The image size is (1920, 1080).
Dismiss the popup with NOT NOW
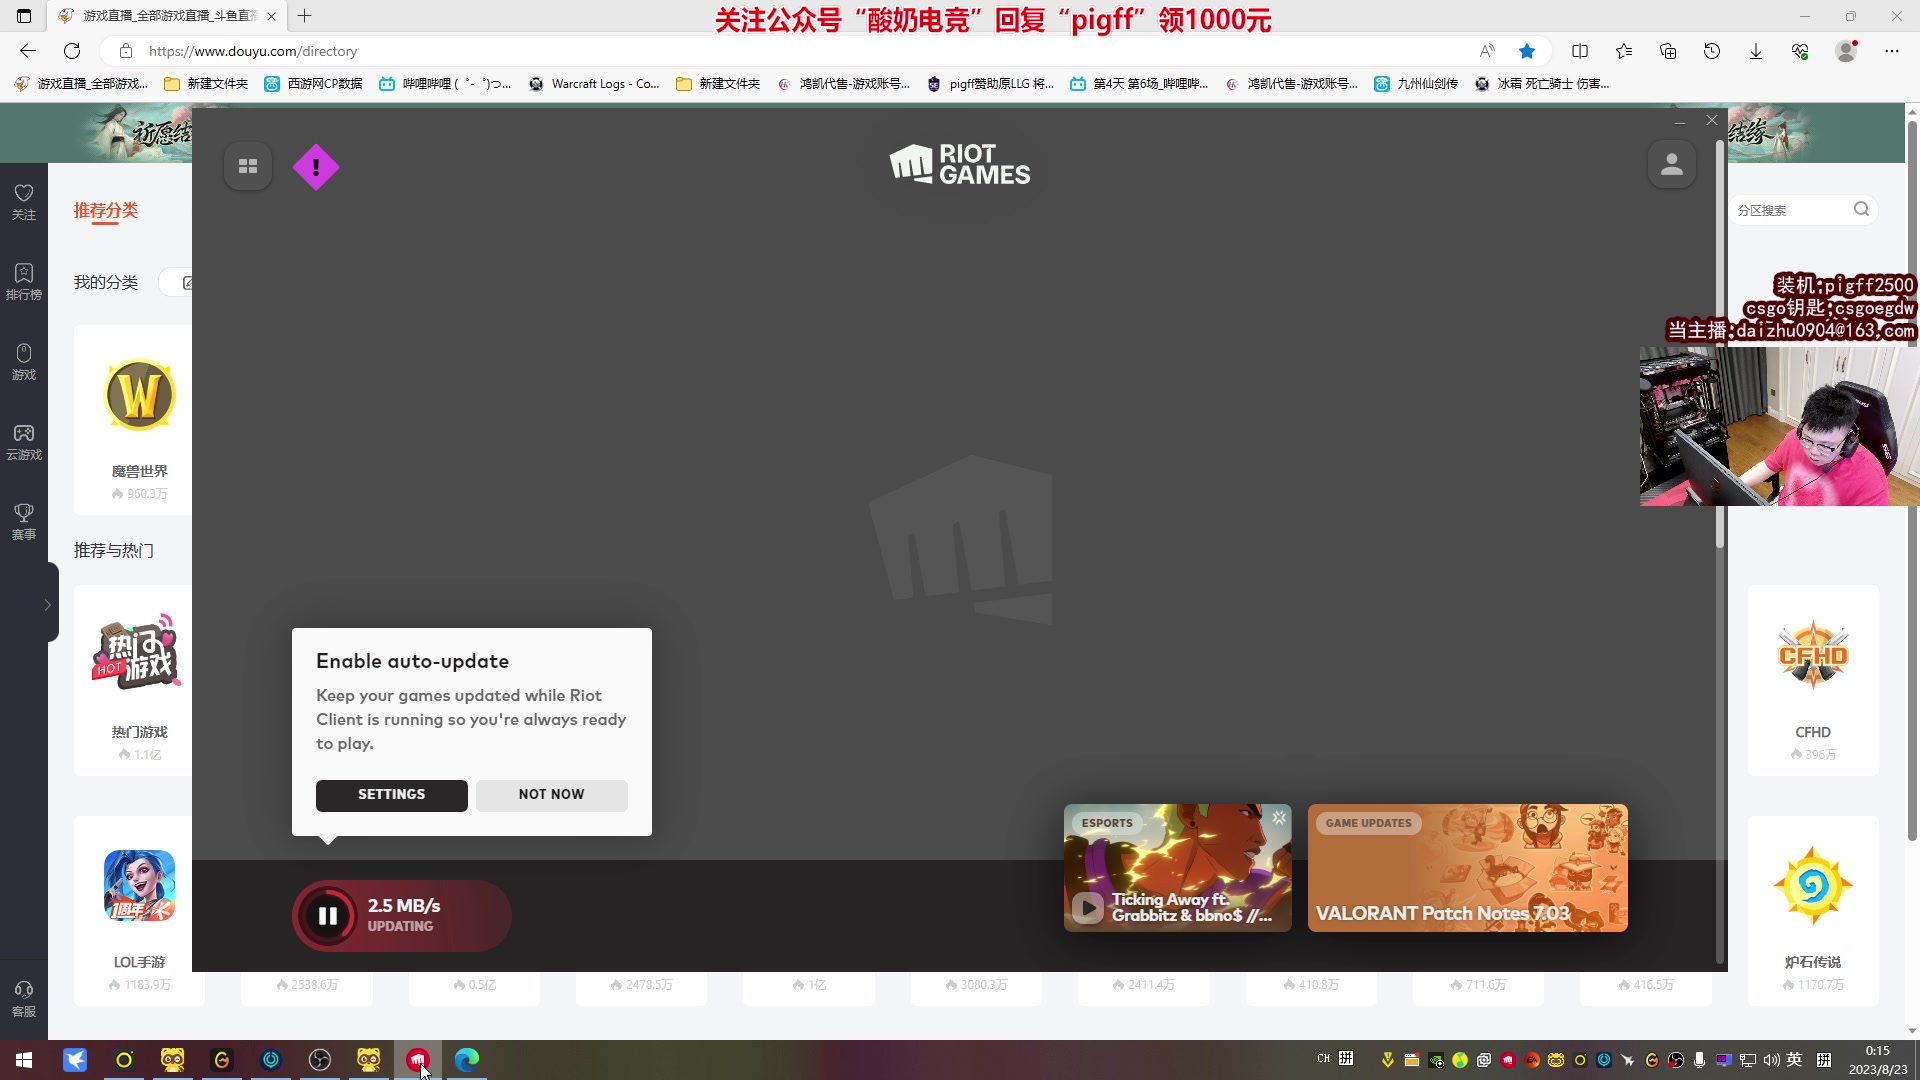552,795
